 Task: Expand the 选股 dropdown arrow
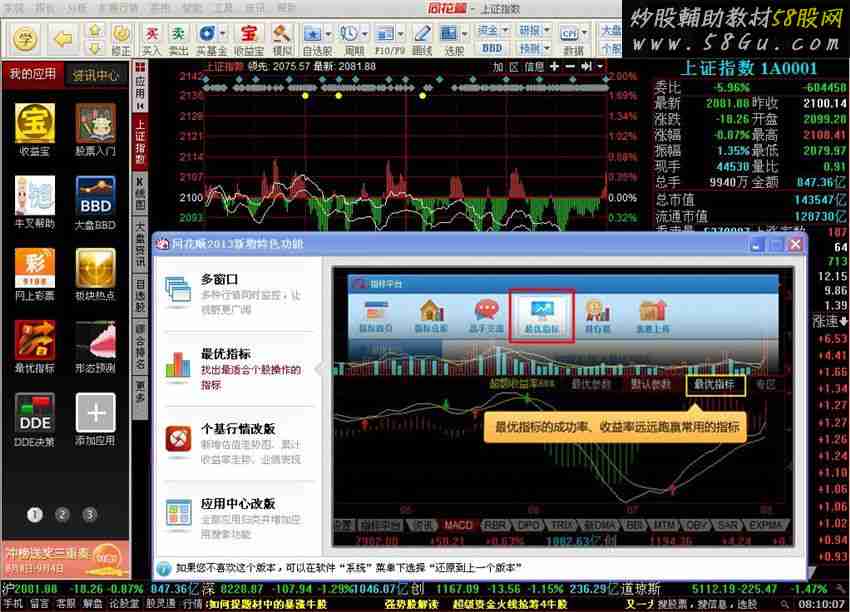click(465, 34)
